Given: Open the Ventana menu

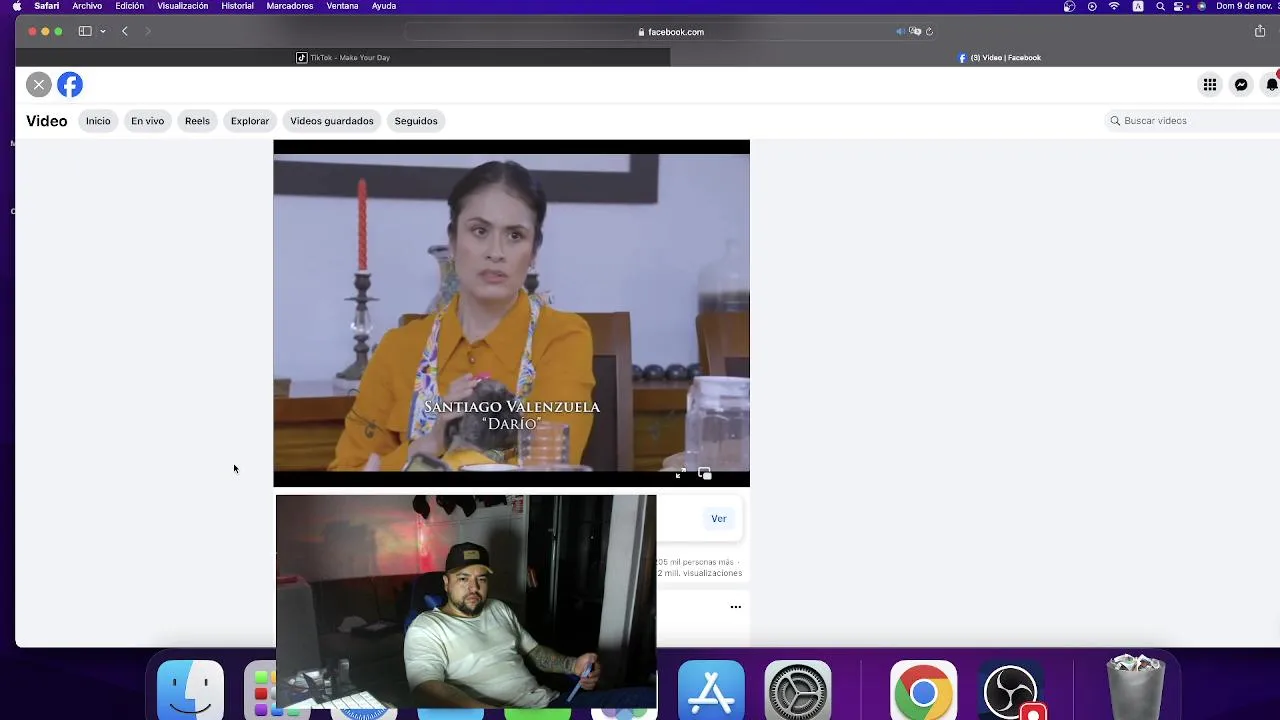Looking at the screenshot, I should point(342,6).
